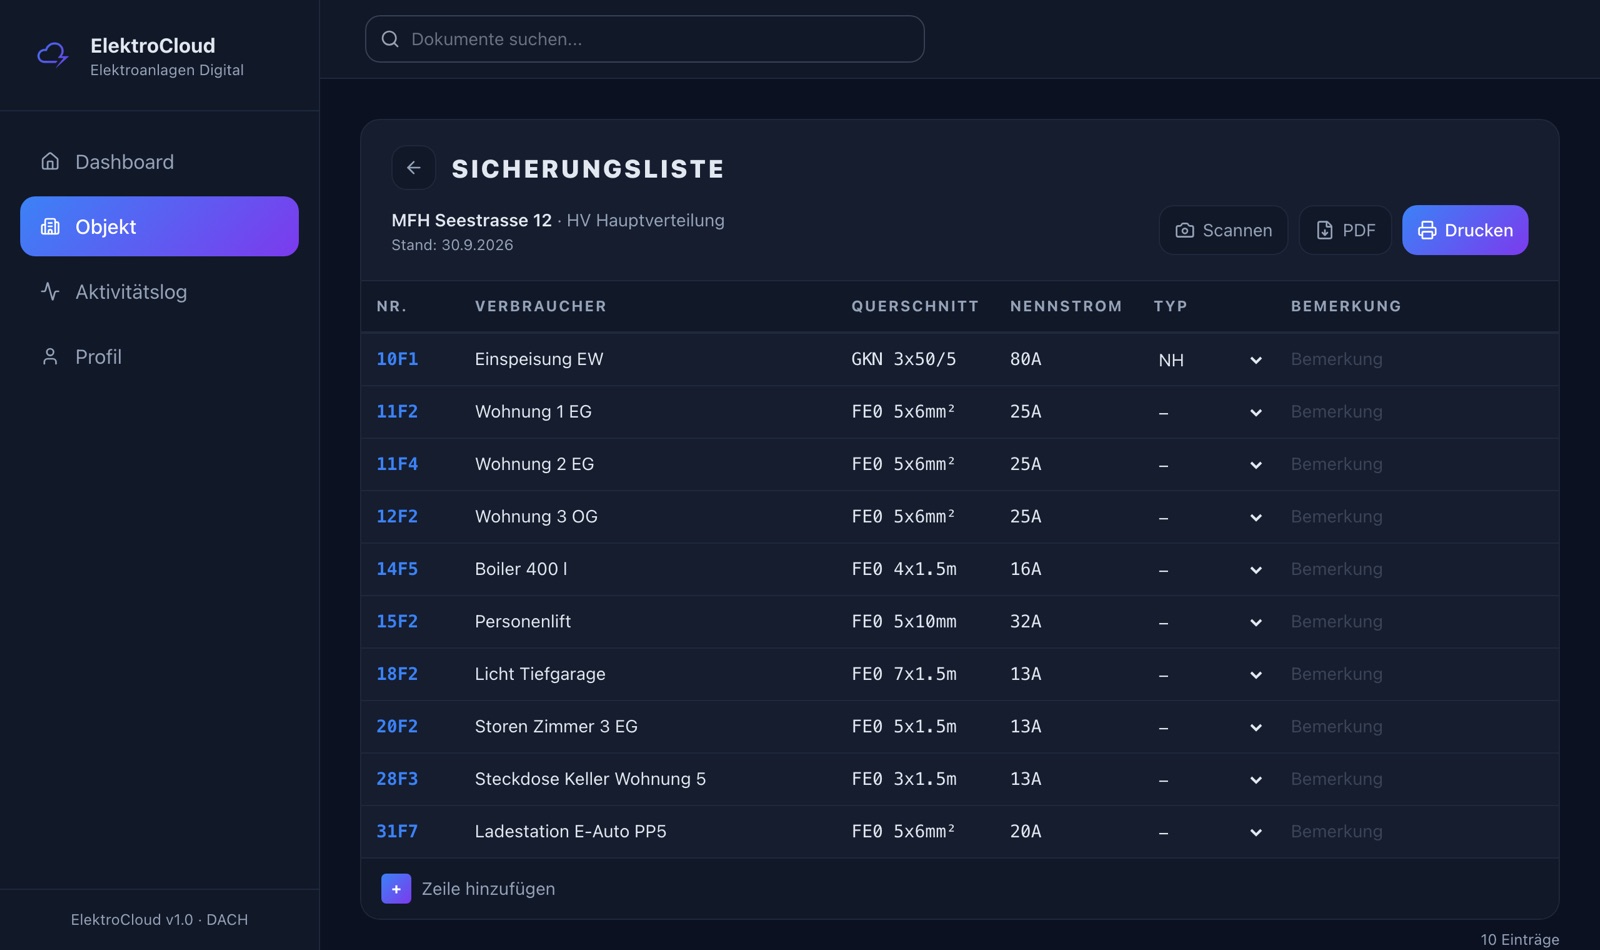Click fuse number 10F1
This screenshot has height=950, width=1600.
(397, 359)
